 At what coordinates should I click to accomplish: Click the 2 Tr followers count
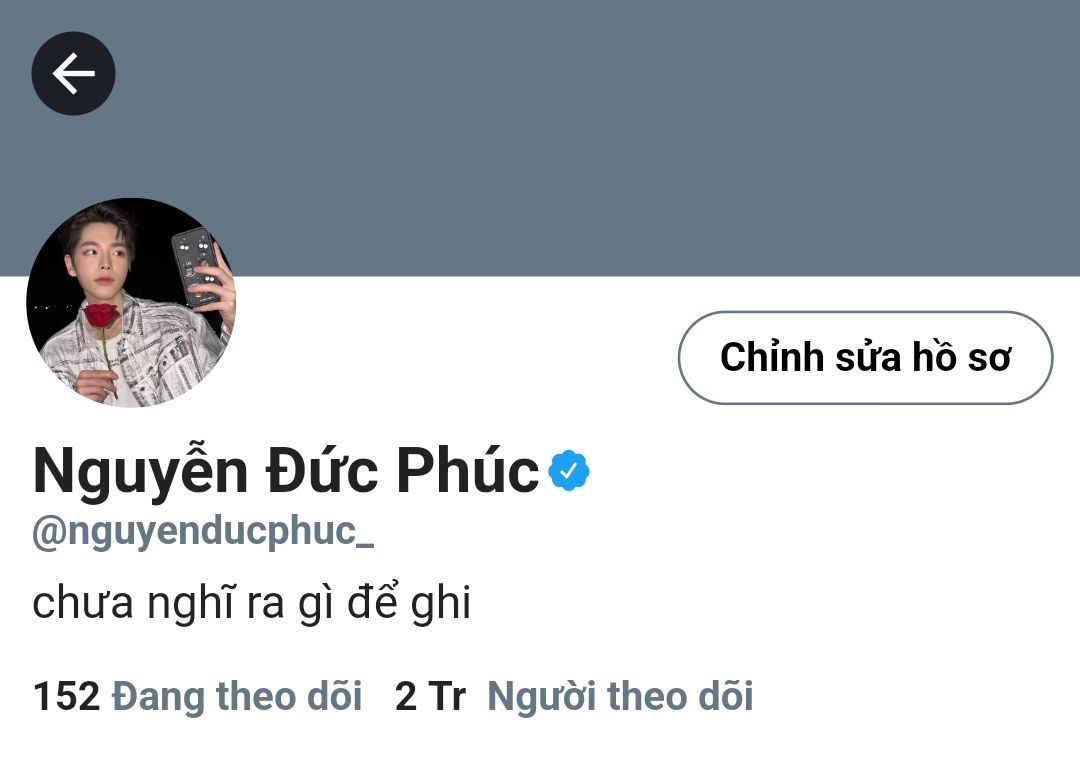430,696
